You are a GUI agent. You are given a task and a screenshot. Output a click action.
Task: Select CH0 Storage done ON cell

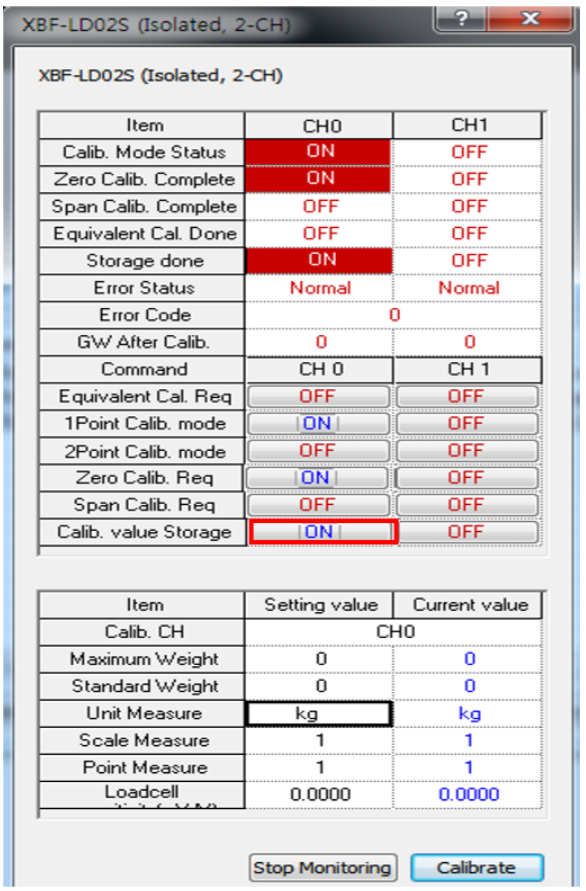(x=319, y=260)
